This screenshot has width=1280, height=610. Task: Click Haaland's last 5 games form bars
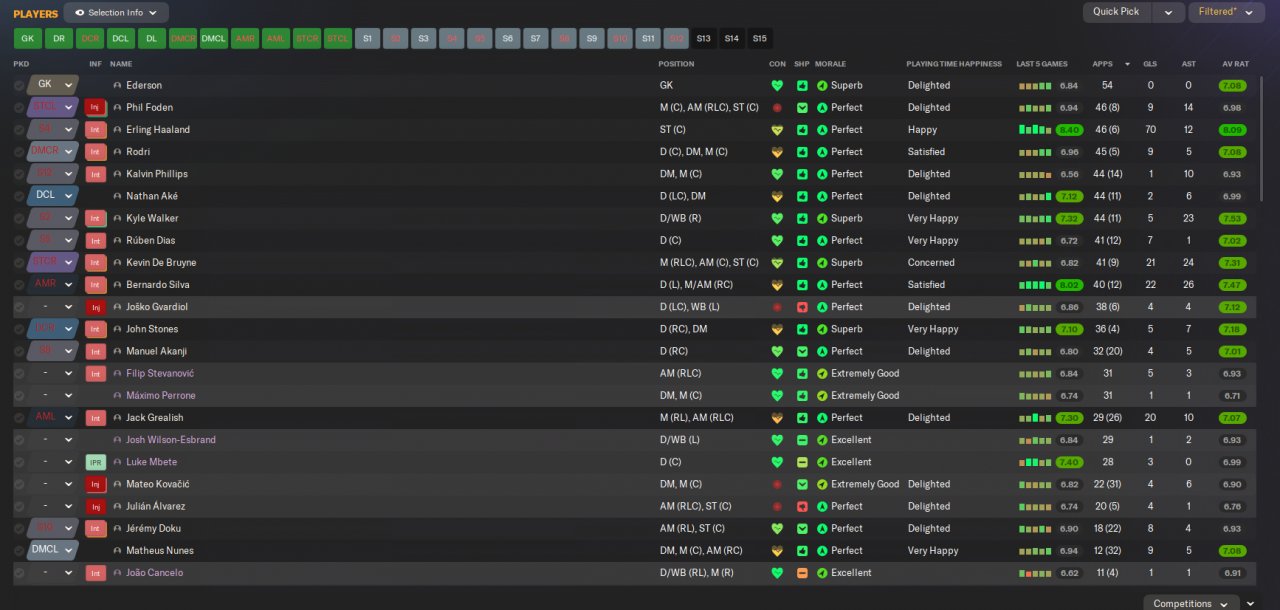coord(1036,130)
